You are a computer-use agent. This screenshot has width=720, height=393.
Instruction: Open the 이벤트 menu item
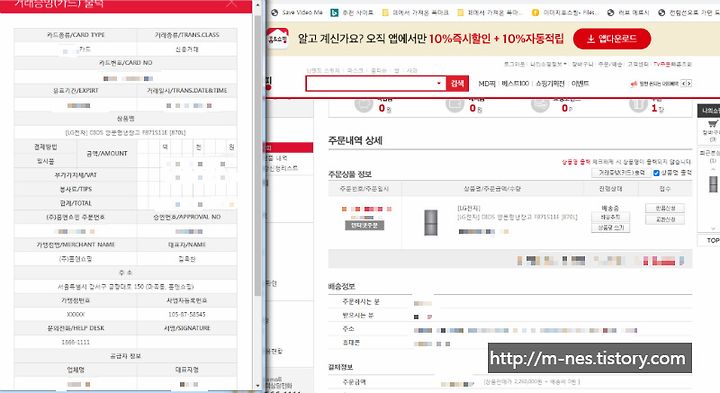point(580,84)
